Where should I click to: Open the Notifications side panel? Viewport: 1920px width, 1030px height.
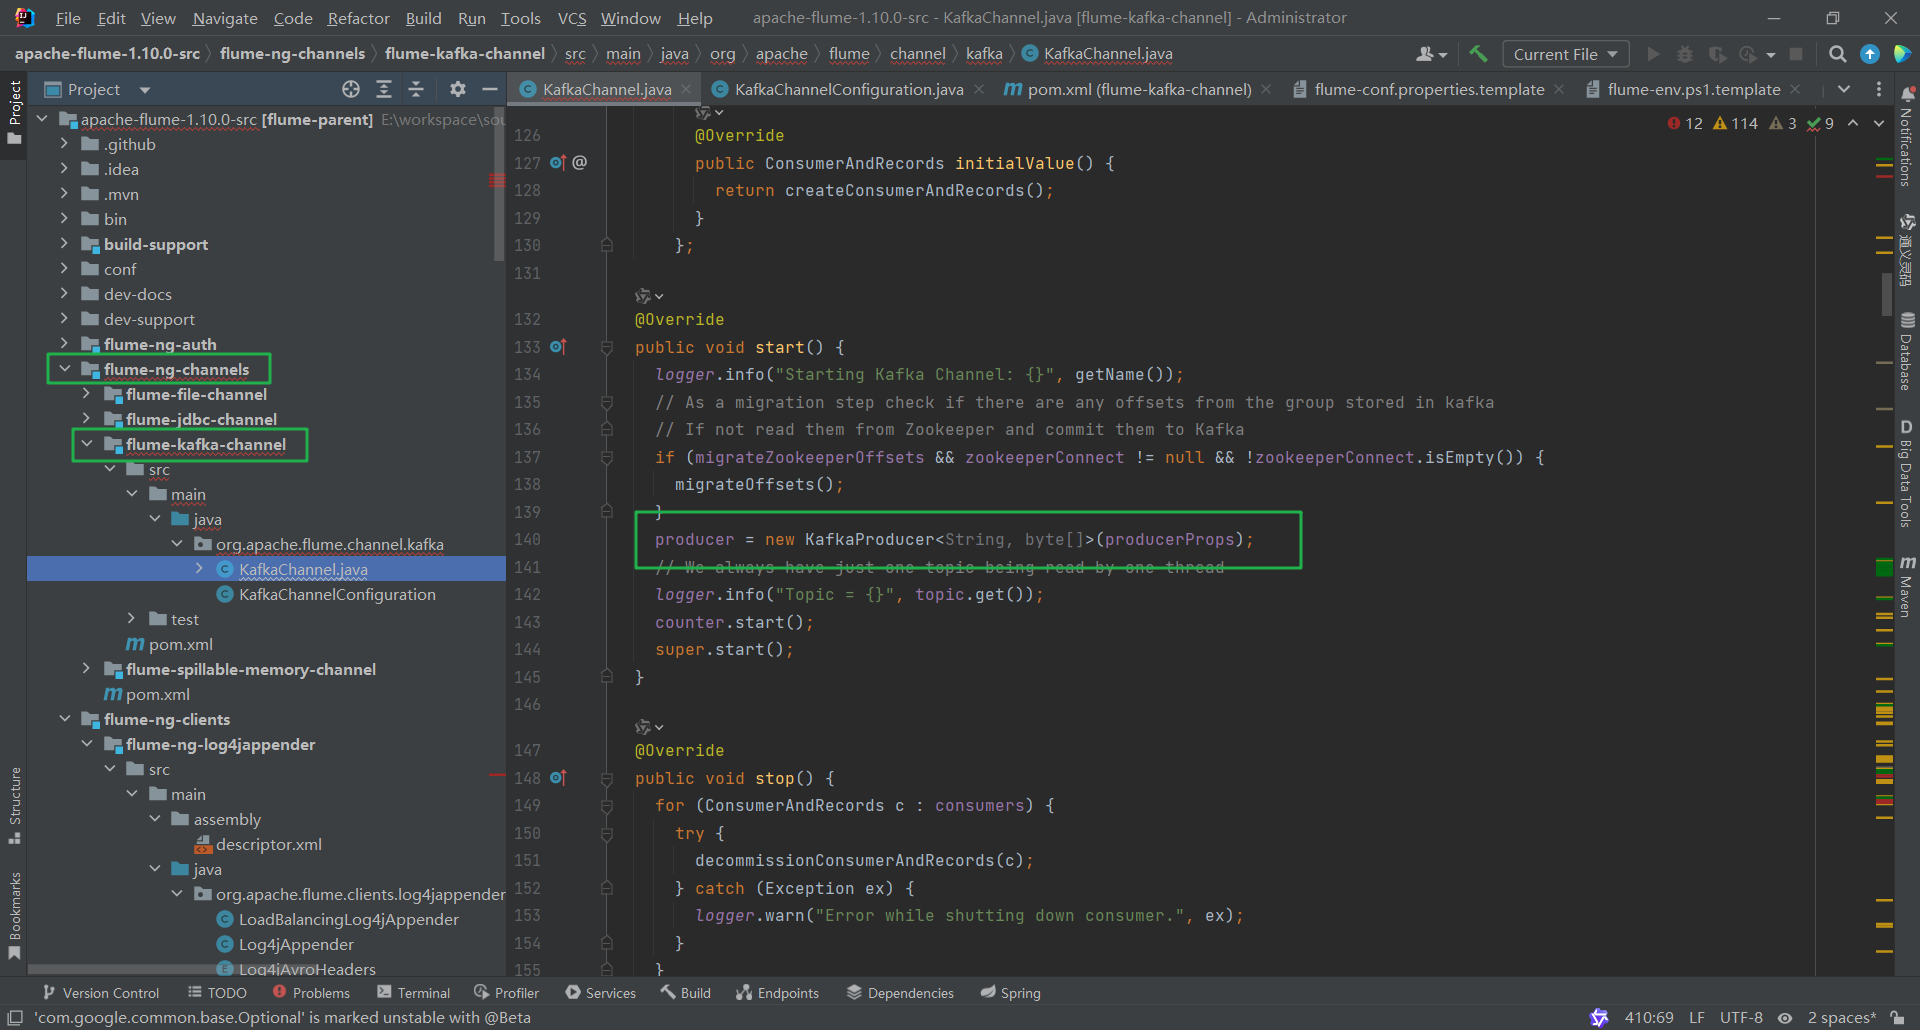pyautogui.click(x=1907, y=138)
